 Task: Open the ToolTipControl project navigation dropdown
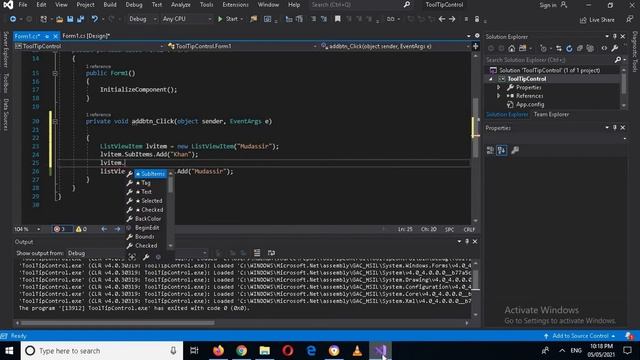click(89, 47)
